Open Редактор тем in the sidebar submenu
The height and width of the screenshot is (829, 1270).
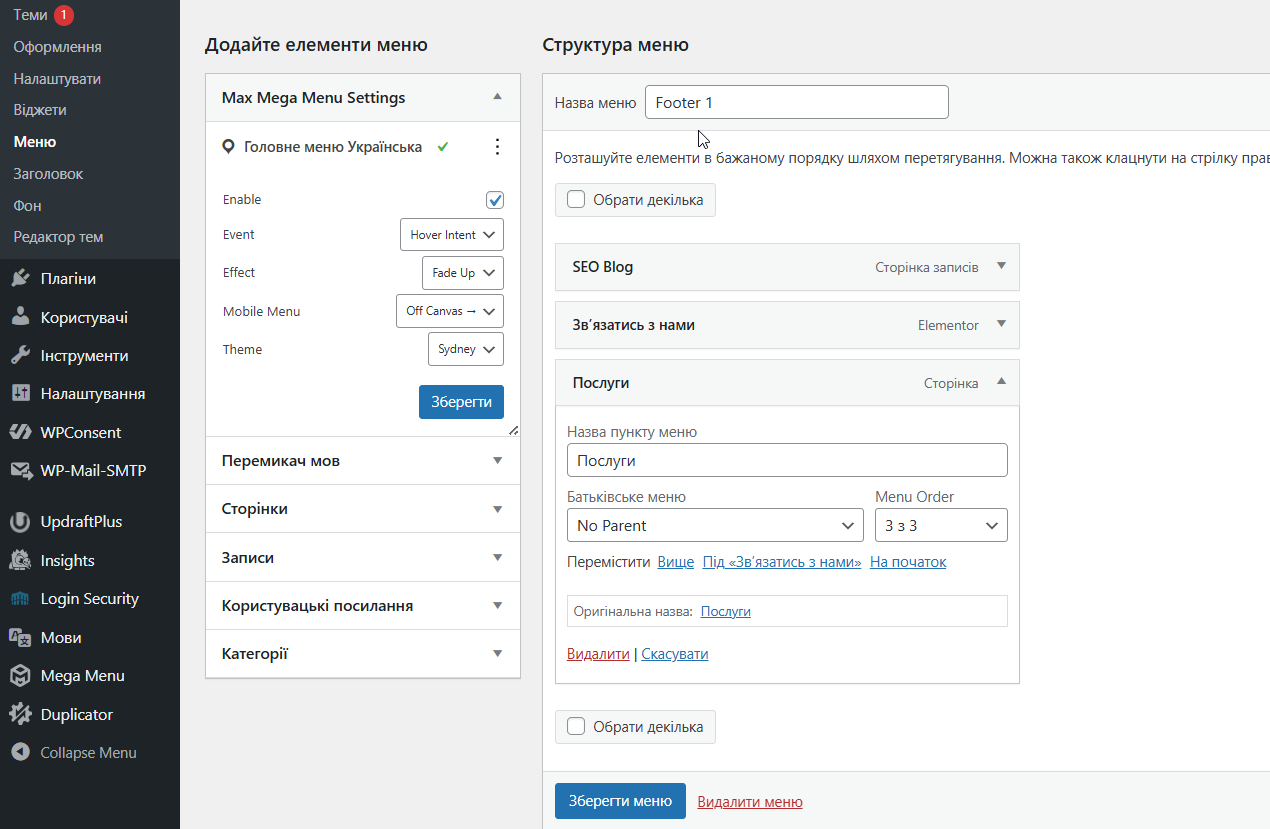point(58,237)
